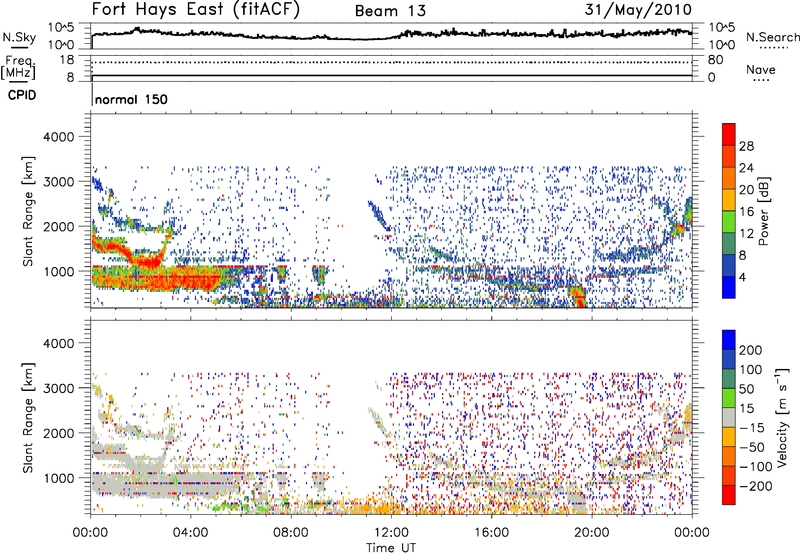Click the 'N.Sky' legend label
The height and width of the screenshot is (554, 800).
[19, 37]
